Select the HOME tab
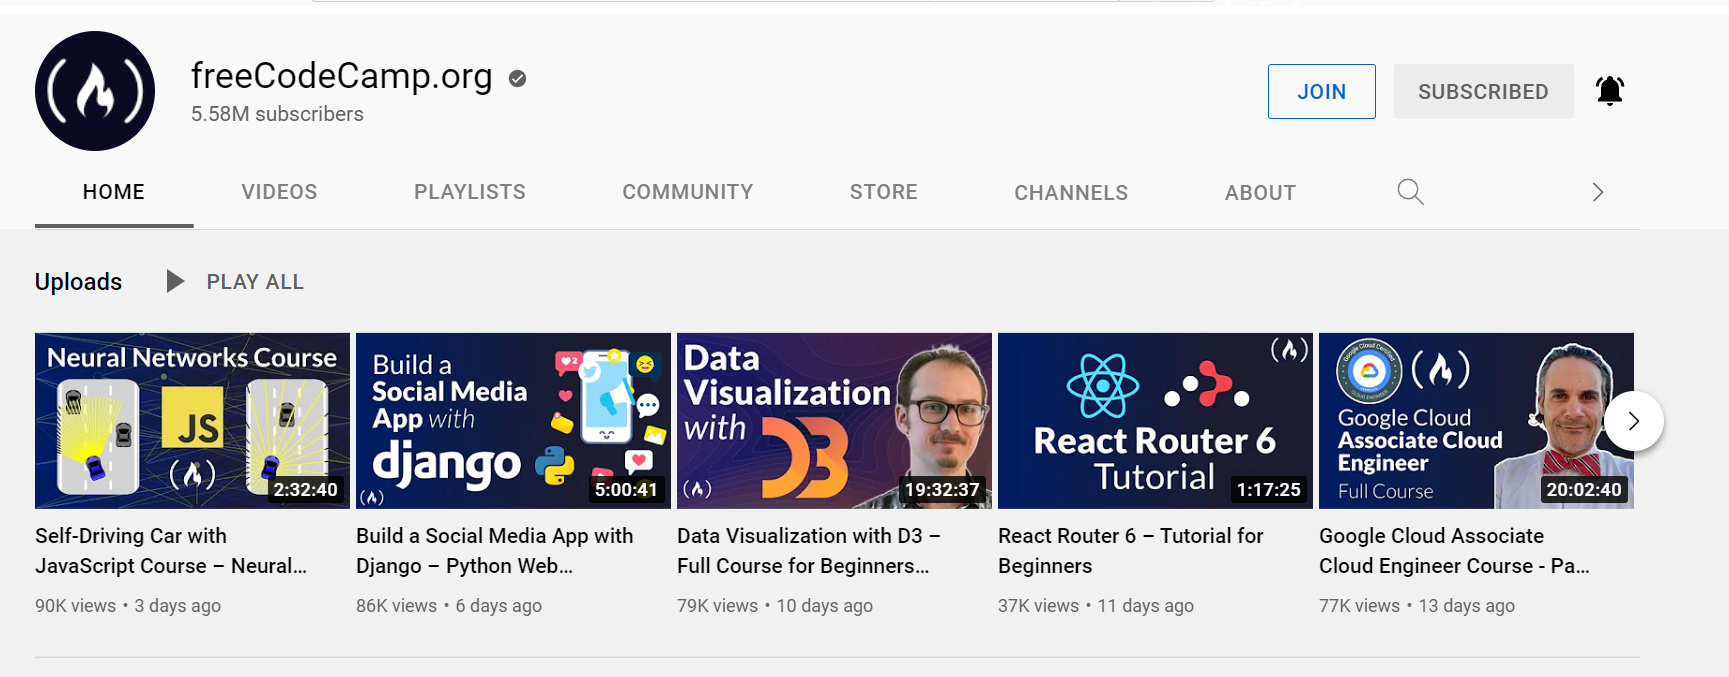 [x=114, y=192]
